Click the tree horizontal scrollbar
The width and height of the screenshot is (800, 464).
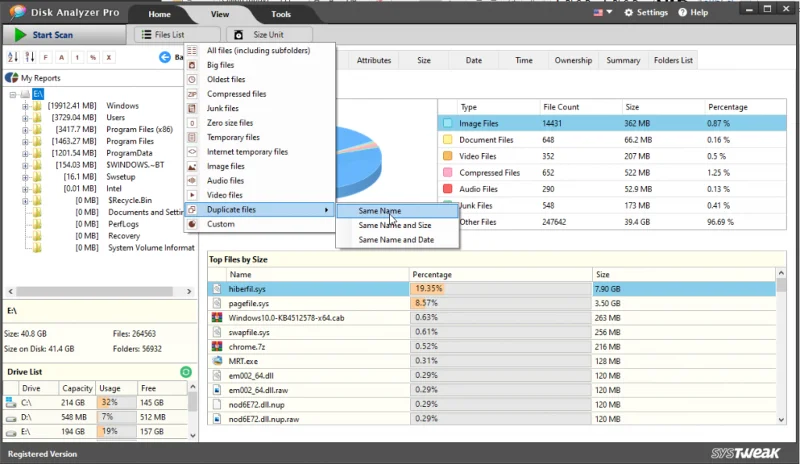(x=97, y=291)
